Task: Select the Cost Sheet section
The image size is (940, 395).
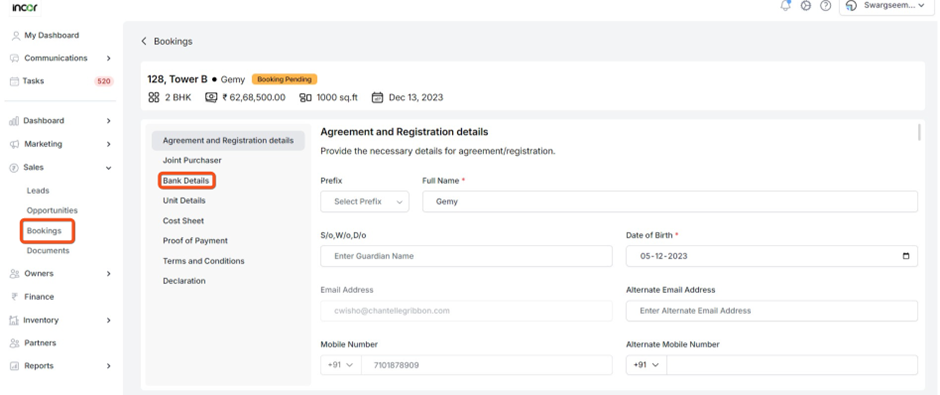Action: coord(183,221)
